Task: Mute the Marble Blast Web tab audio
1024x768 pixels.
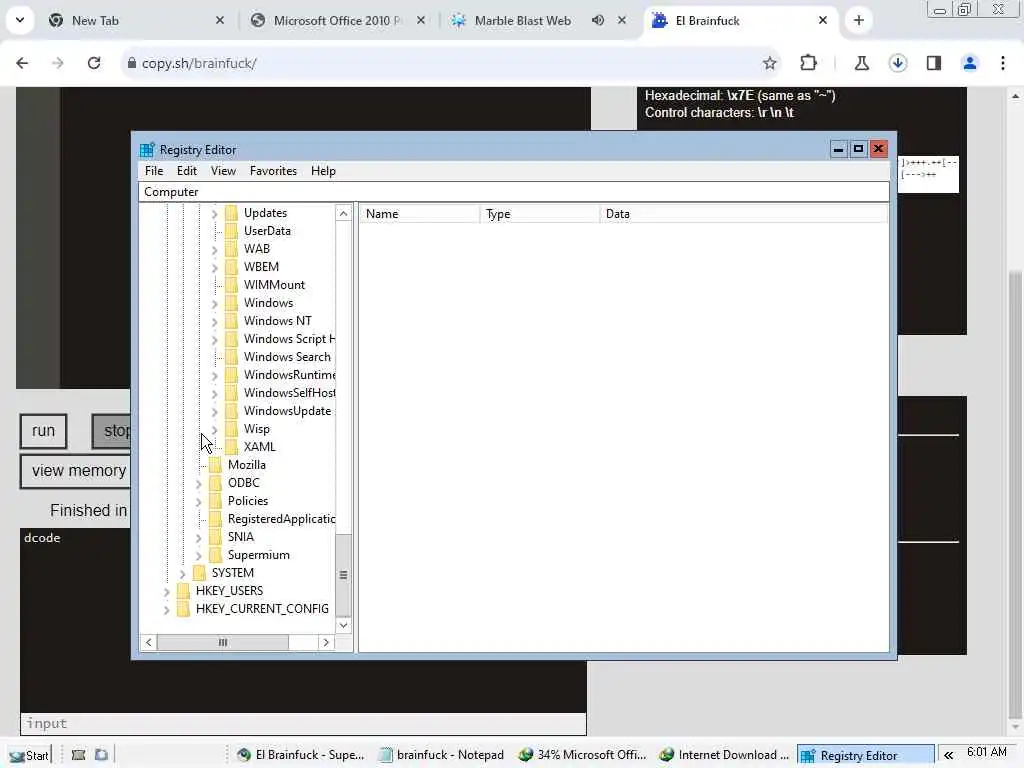Action: 598,21
